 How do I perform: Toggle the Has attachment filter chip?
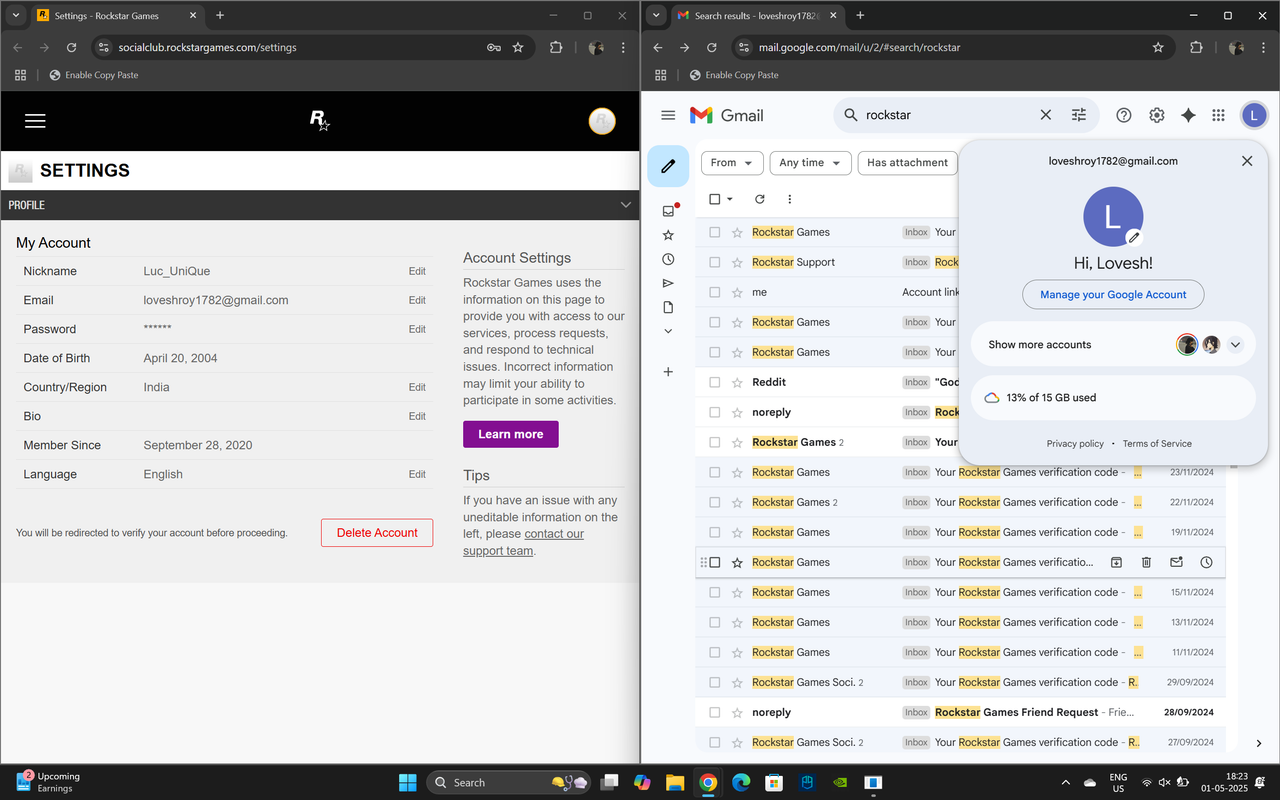click(907, 163)
